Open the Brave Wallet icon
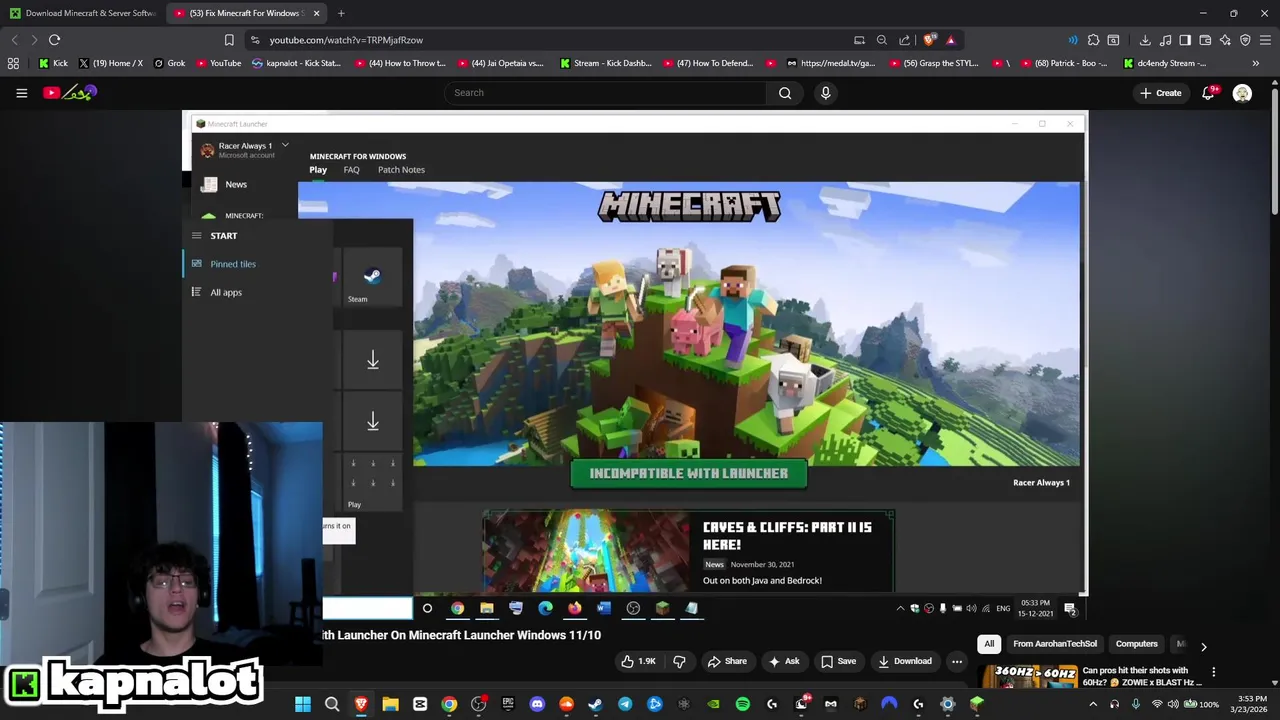The width and height of the screenshot is (1280, 720). point(1205,40)
